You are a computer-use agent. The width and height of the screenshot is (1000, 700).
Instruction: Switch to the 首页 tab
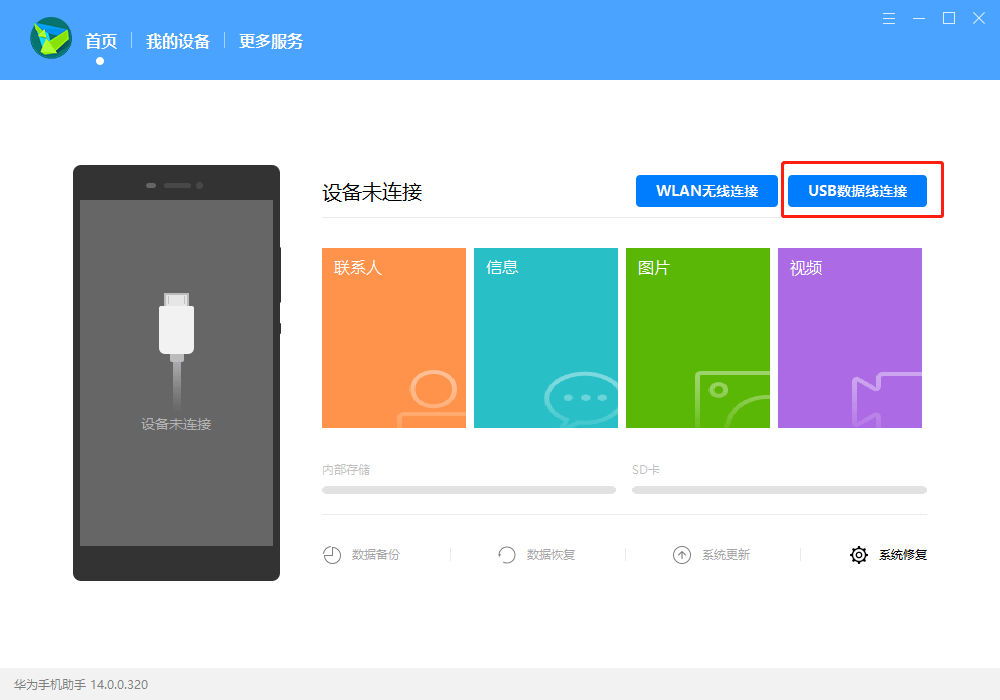tap(101, 41)
